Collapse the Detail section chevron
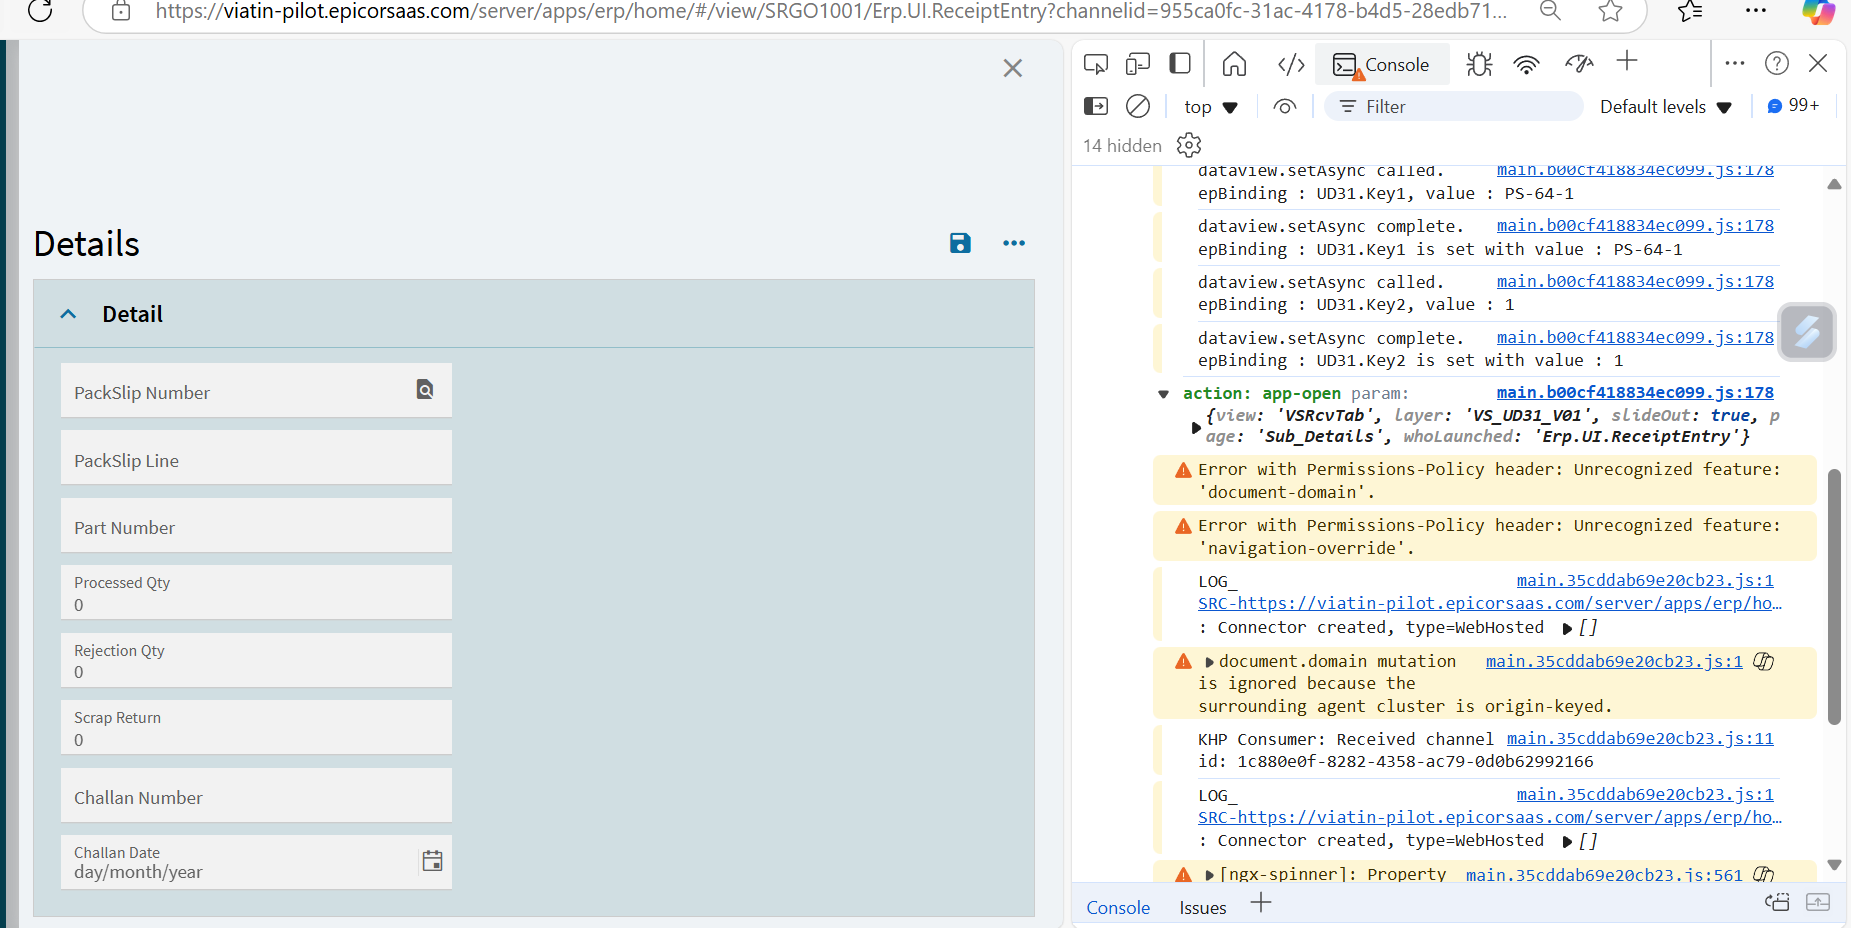1851x928 pixels. coord(68,314)
